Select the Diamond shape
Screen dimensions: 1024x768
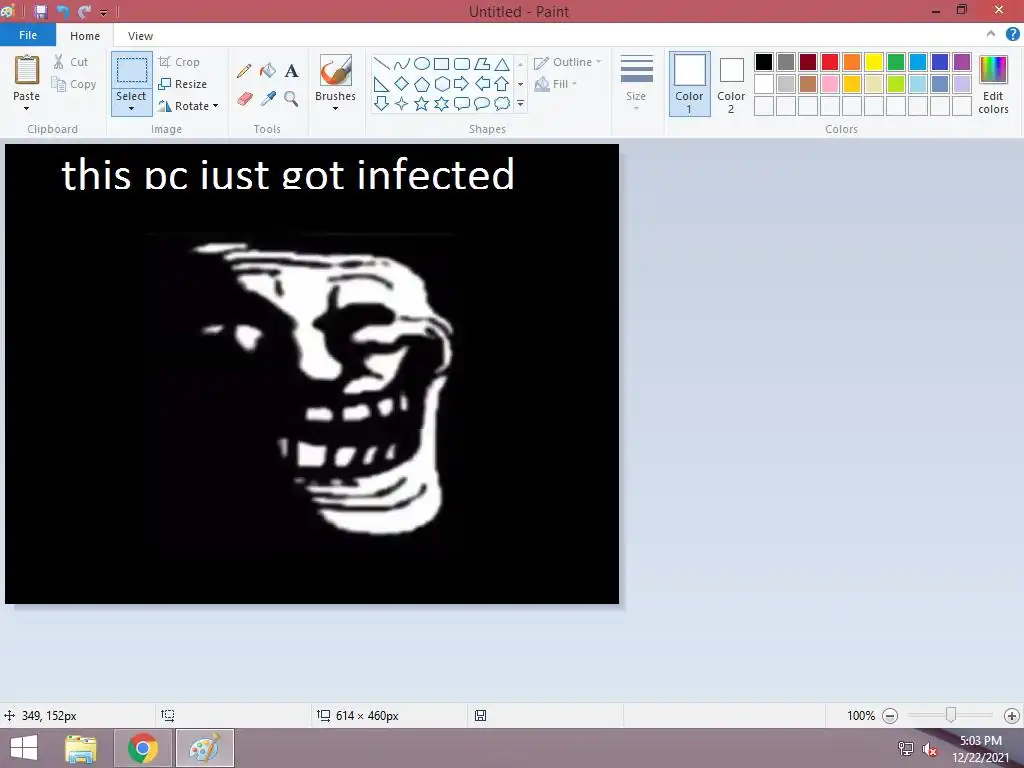pos(402,84)
